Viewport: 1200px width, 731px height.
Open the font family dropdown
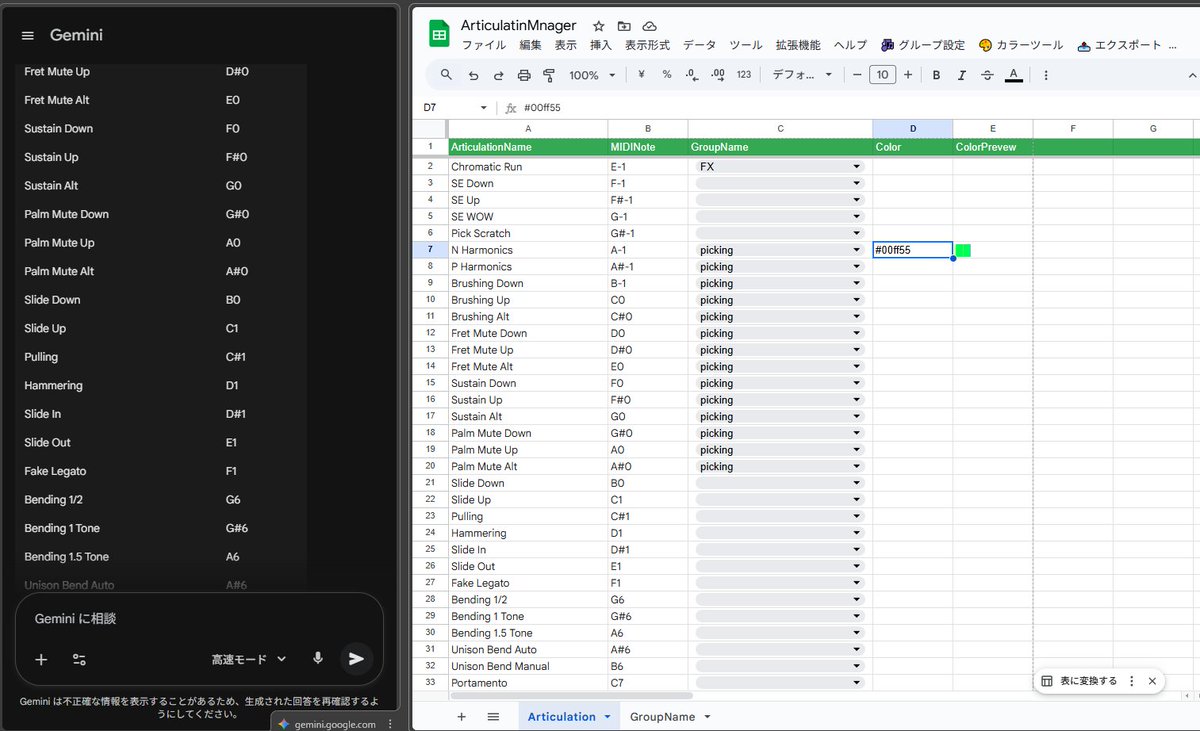[x=803, y=75]
